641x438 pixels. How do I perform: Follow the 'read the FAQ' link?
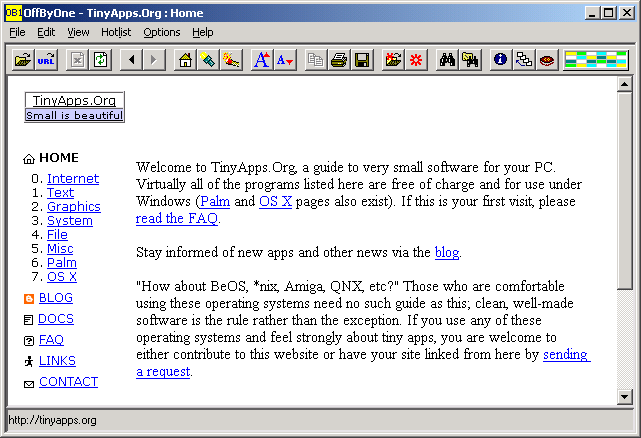176,219
